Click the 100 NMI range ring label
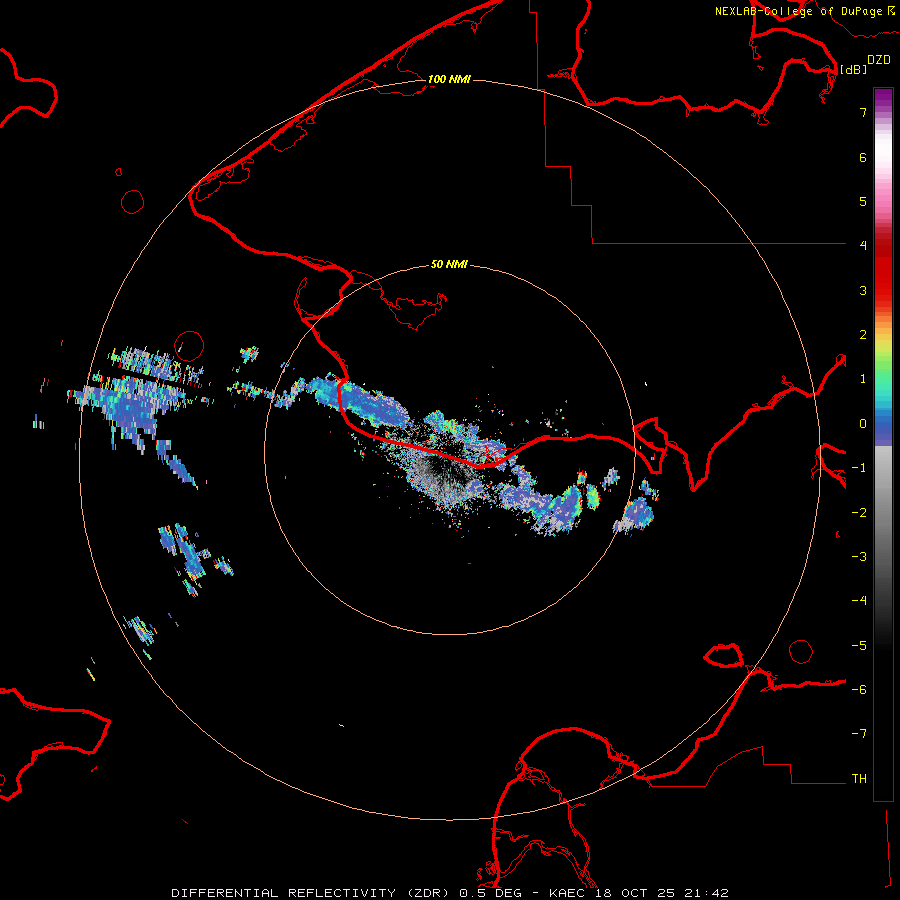This screenshot has height=900, width=900. [449, 79]
